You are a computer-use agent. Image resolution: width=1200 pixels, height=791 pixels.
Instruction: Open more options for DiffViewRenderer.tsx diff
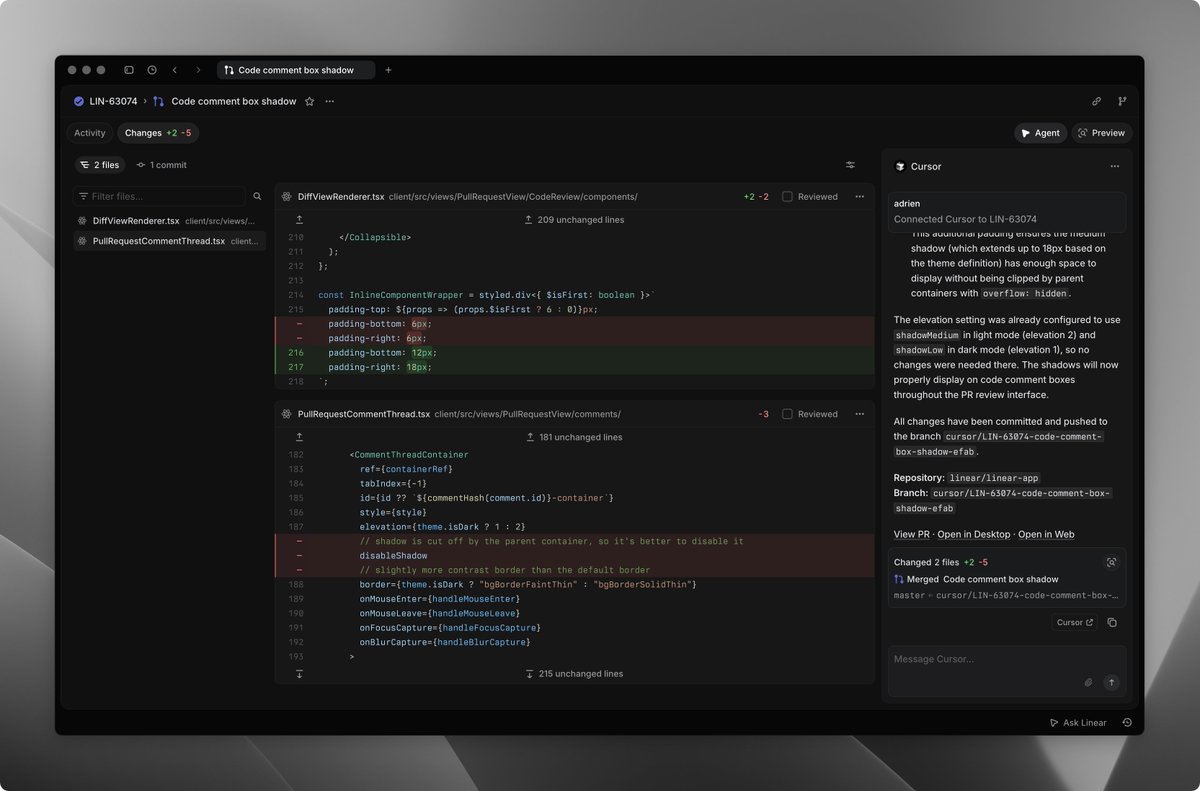tap(859, 197)
